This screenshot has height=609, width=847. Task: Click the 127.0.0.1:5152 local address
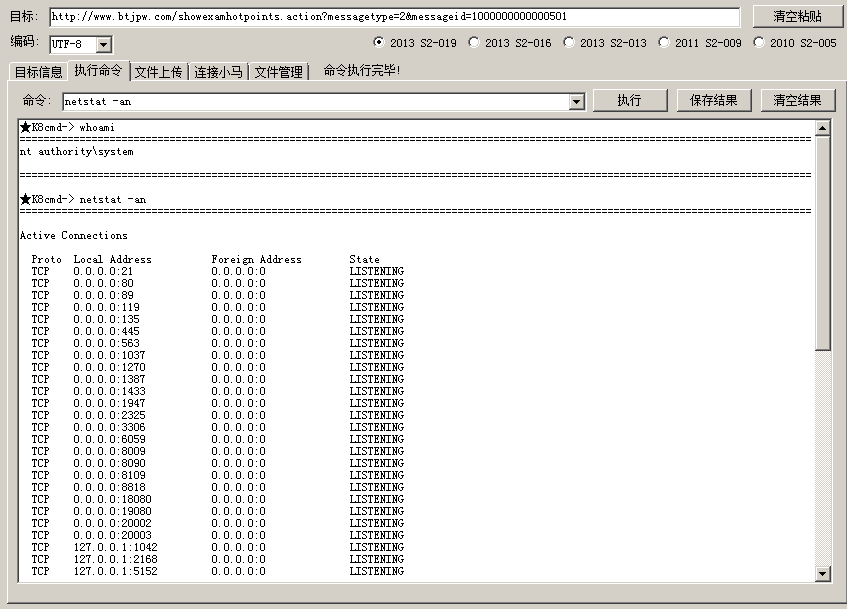pyautogui.click(x=116, y=571)
